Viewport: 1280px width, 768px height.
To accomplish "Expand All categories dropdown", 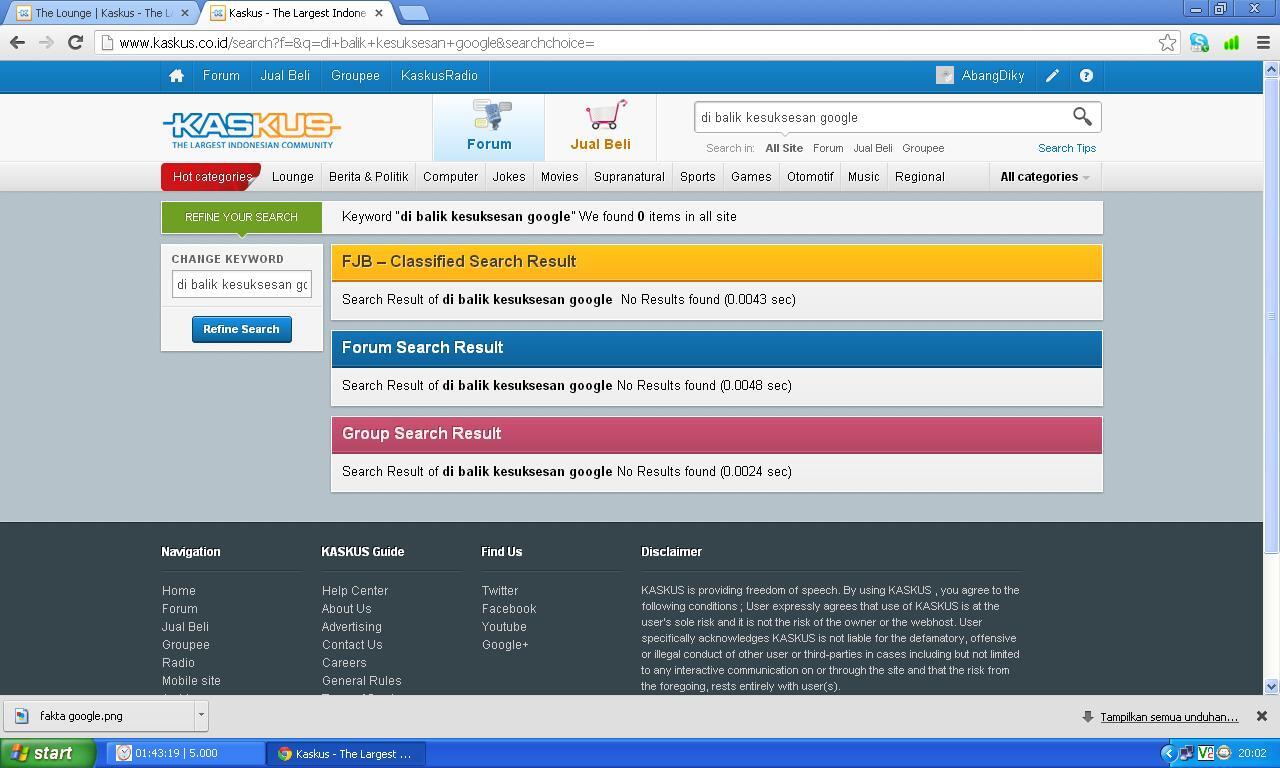I will [x=1044, y=177].
